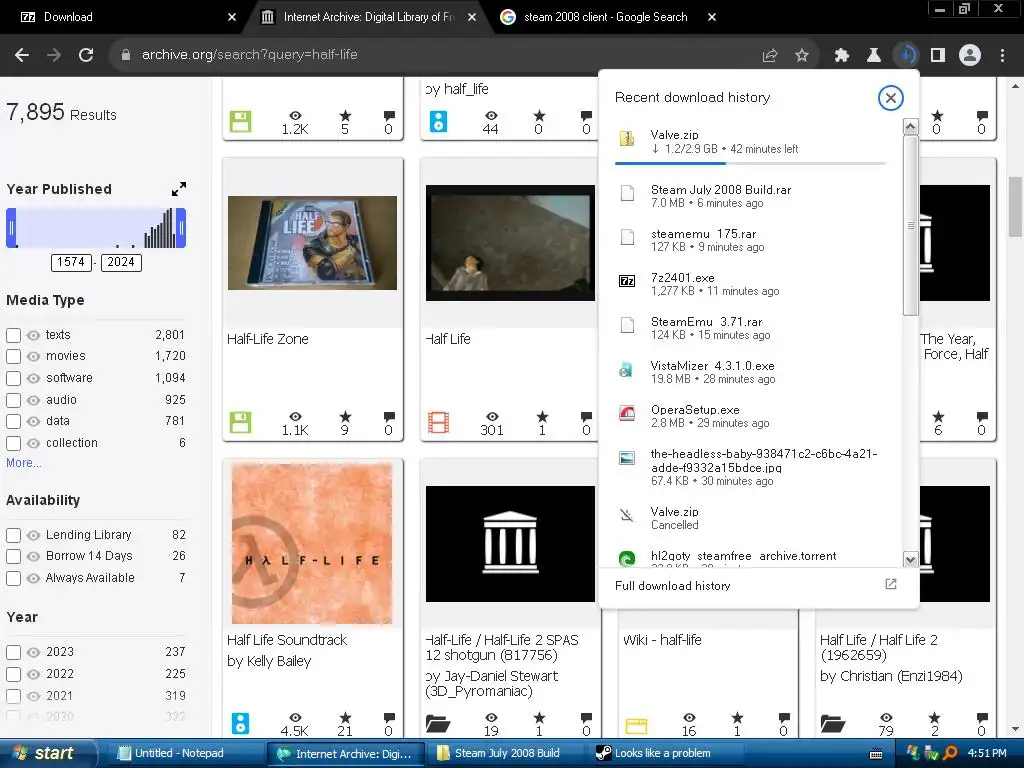Open Wiki - half-life item title
Viewport: 1024px width, 768px height.
click(x=662, y=640)
